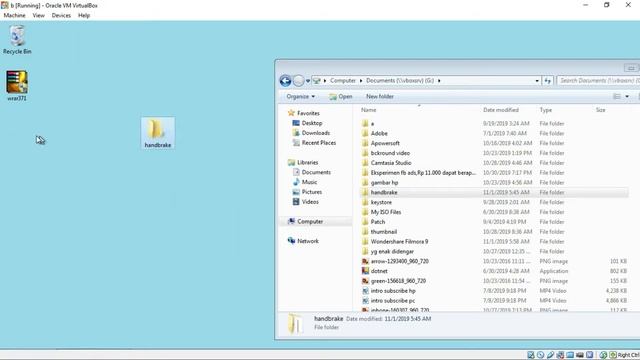Select the Camtasia Studio folder row
Screen dimensions: 640x360
[x=495, y=163]
